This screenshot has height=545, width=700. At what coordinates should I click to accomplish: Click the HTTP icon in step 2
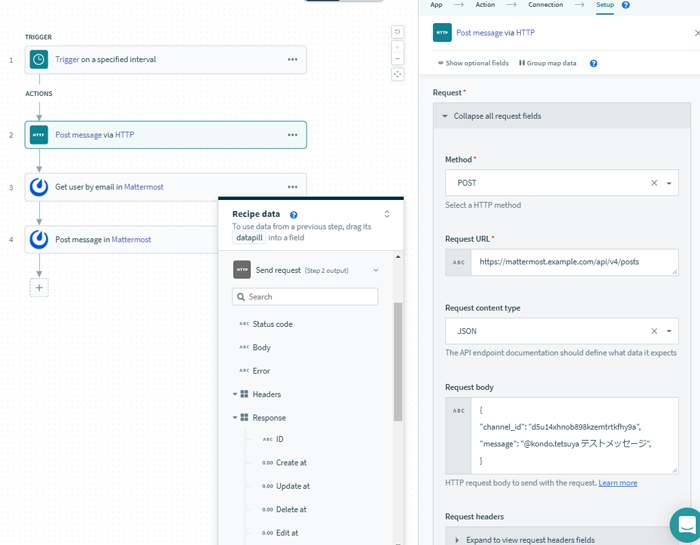tap(39, 135)
